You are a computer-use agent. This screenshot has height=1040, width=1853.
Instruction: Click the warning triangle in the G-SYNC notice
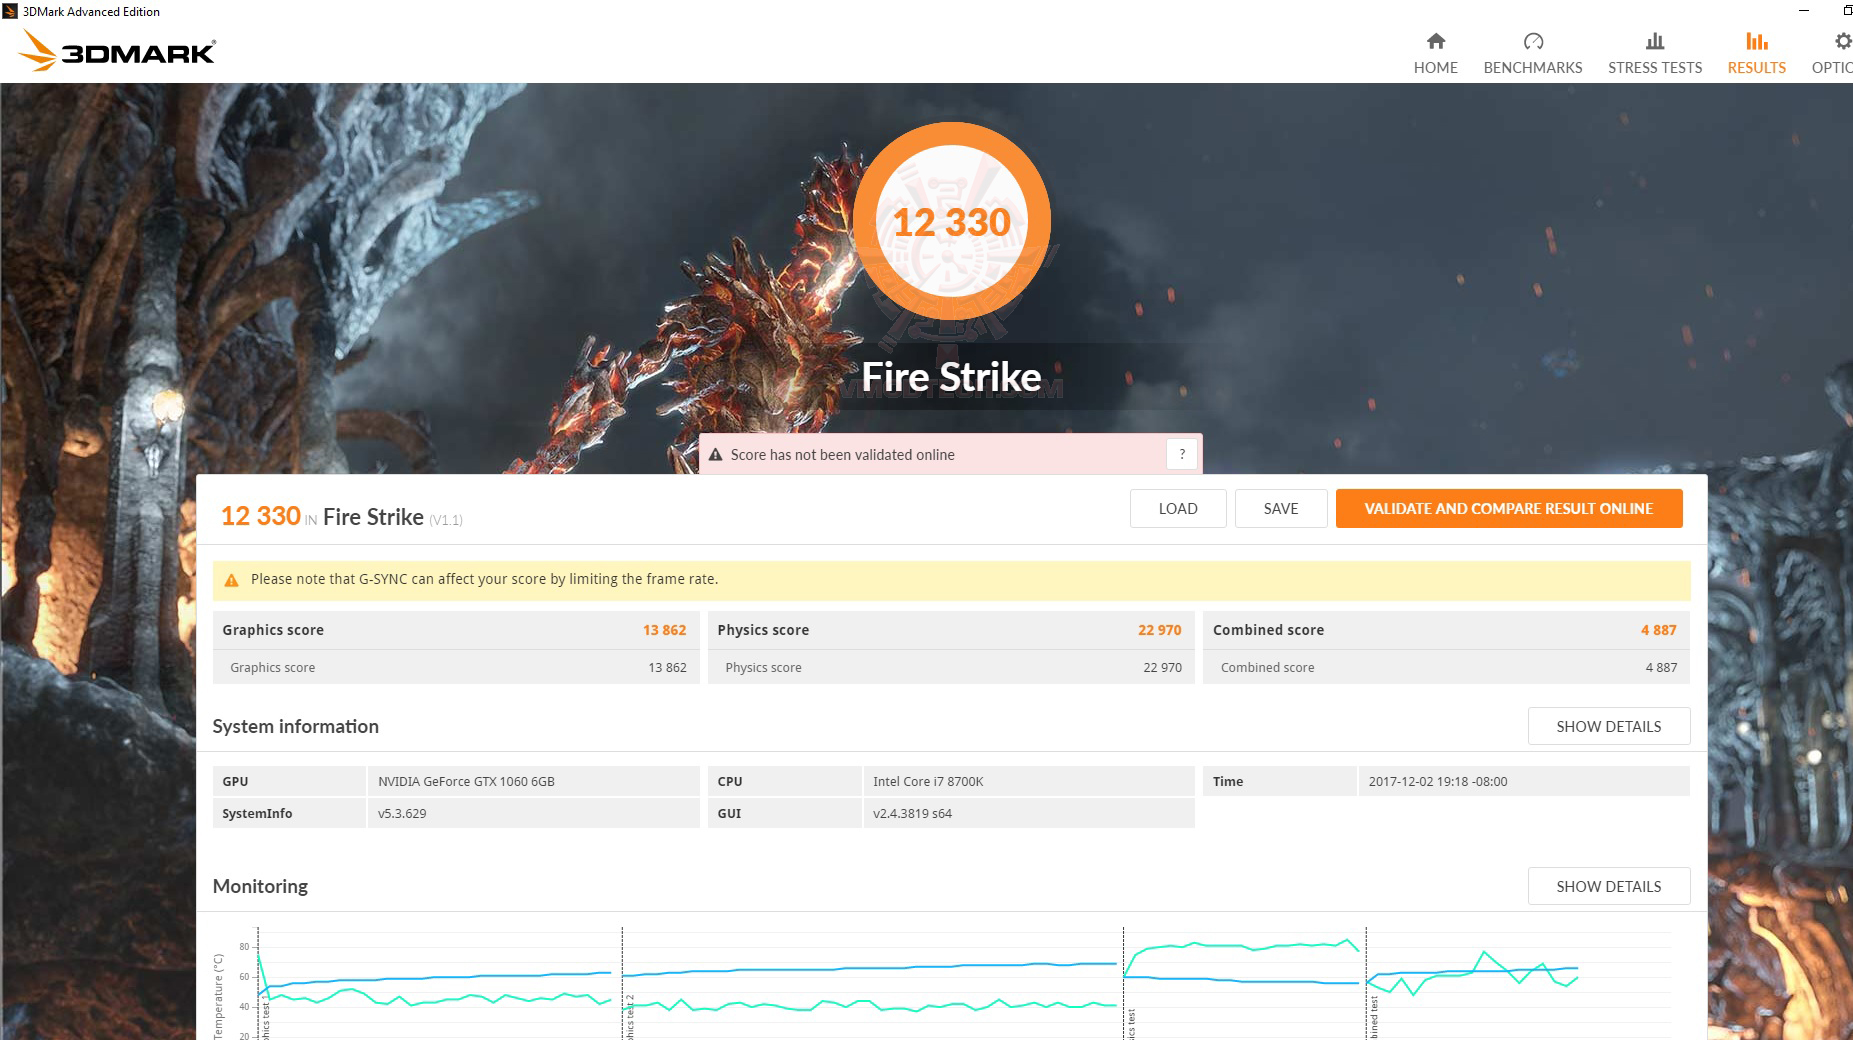pyautogui.click(x=232, y=578)
